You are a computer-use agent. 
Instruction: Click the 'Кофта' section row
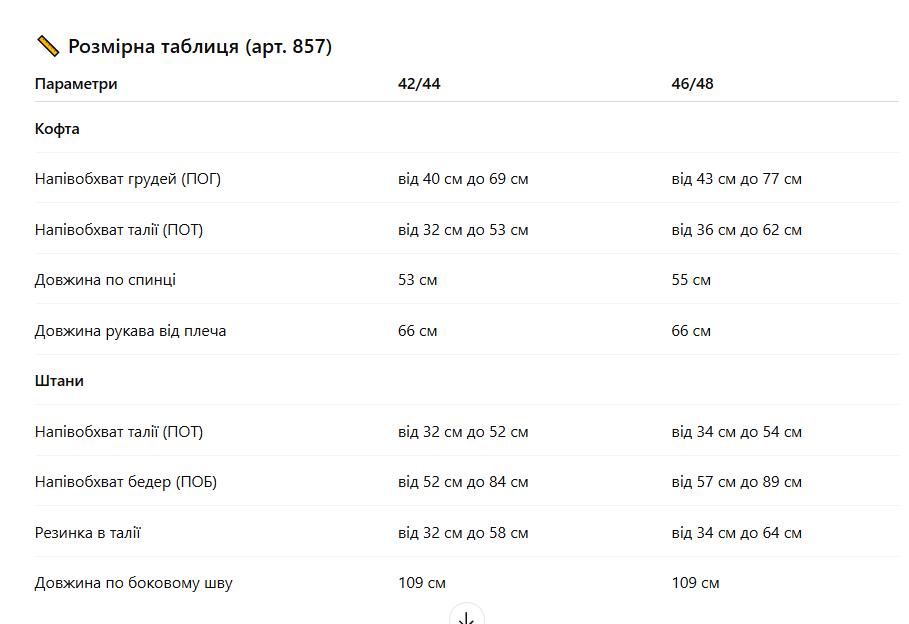467,129
